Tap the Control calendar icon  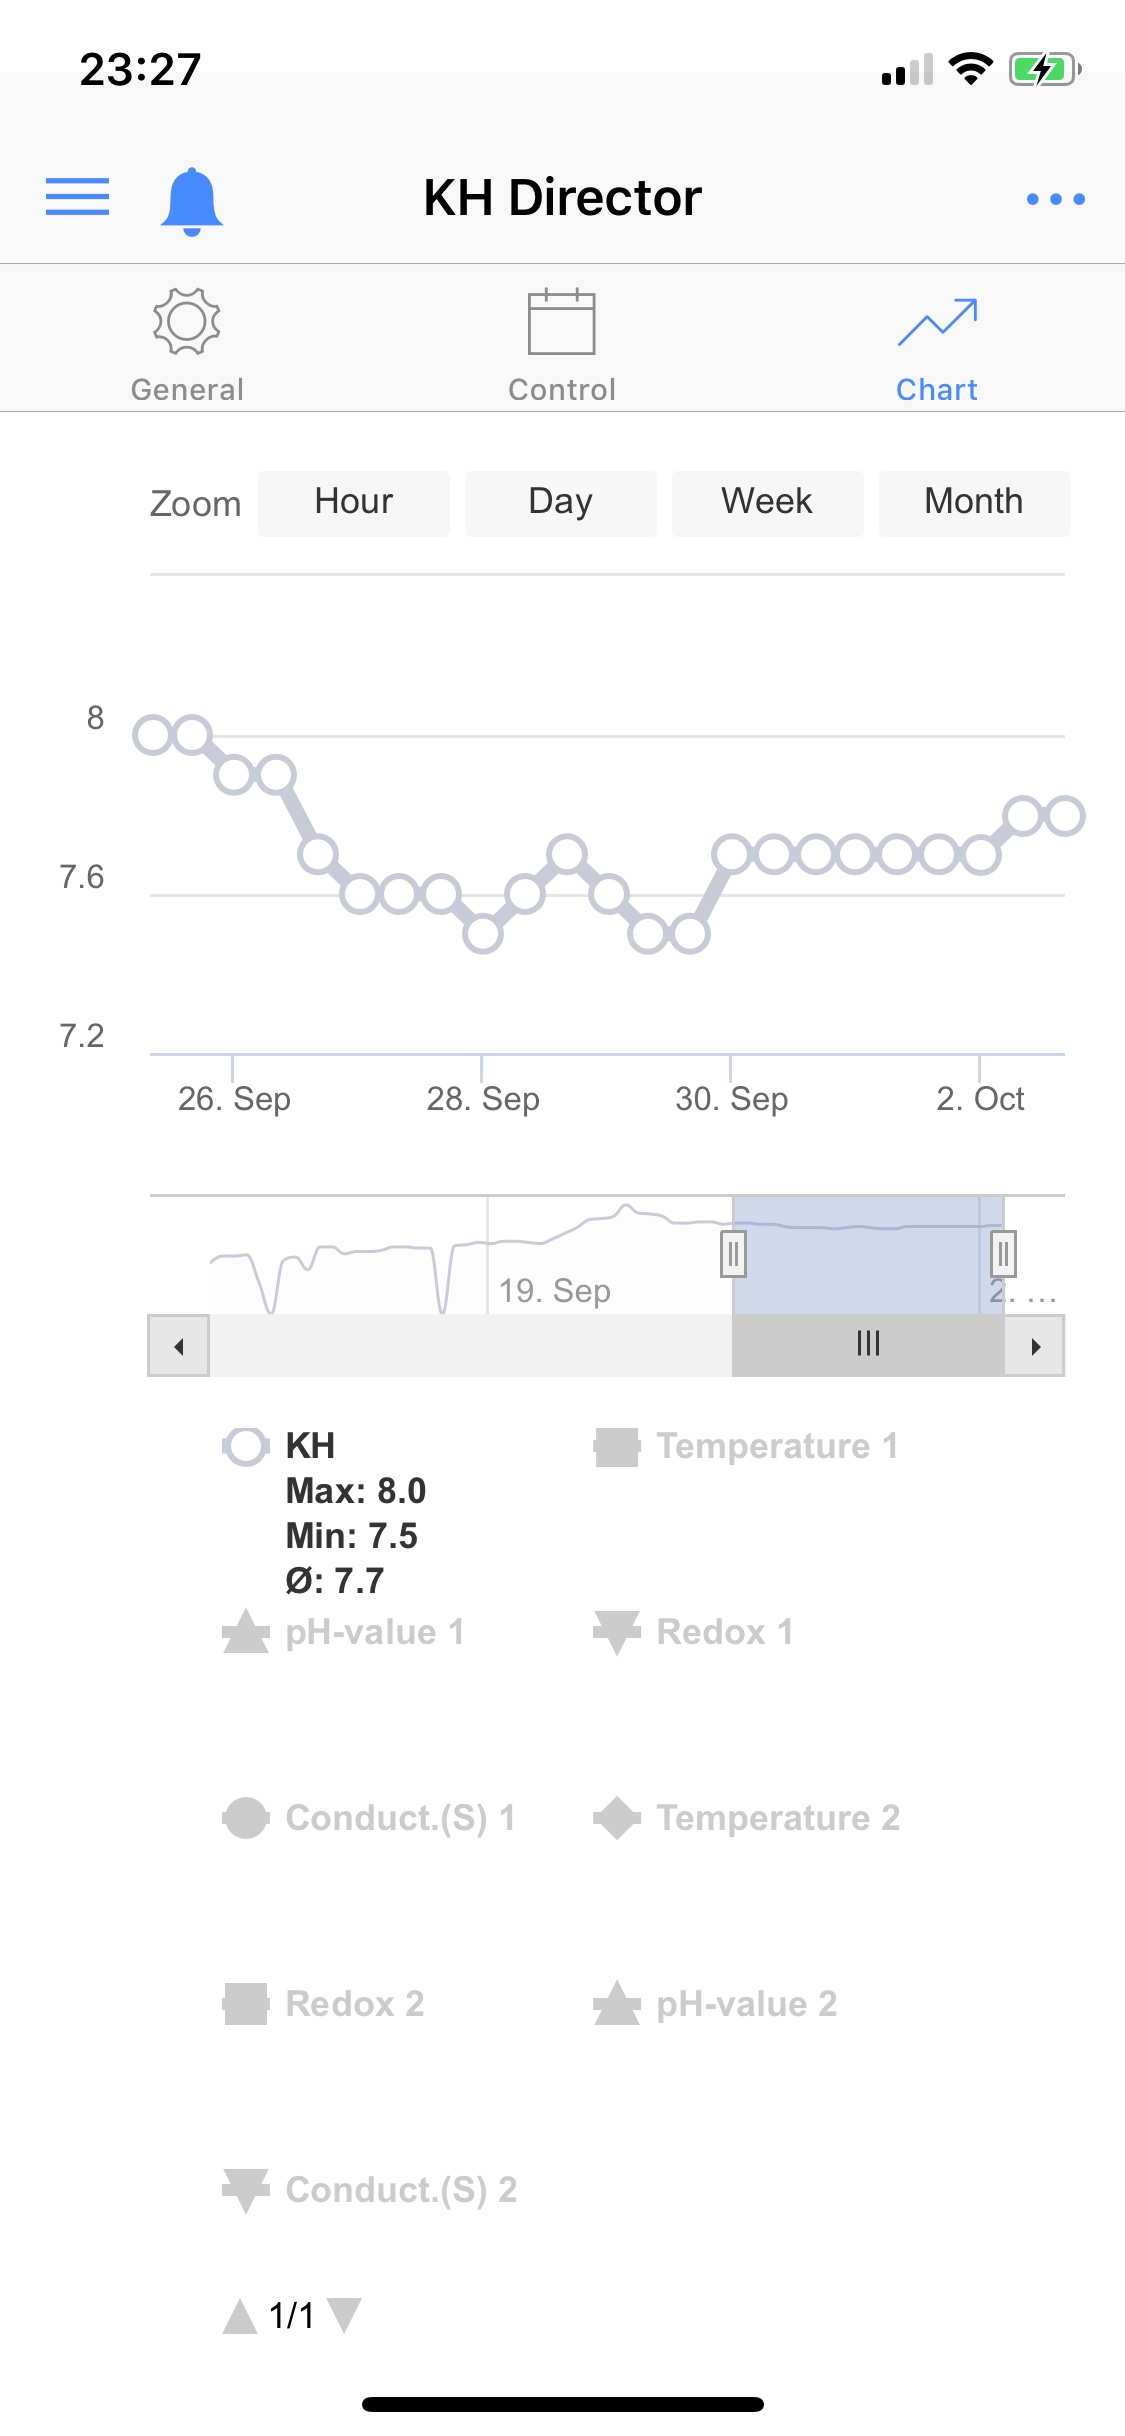561,322
